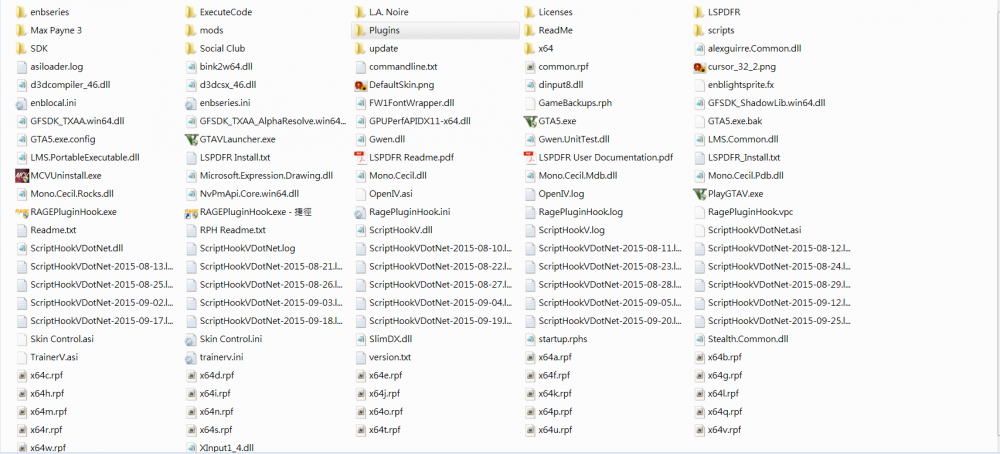Select the ScriptHookV.dll file icon
Screen dimensions: 1000x454
tap(360, 230)
